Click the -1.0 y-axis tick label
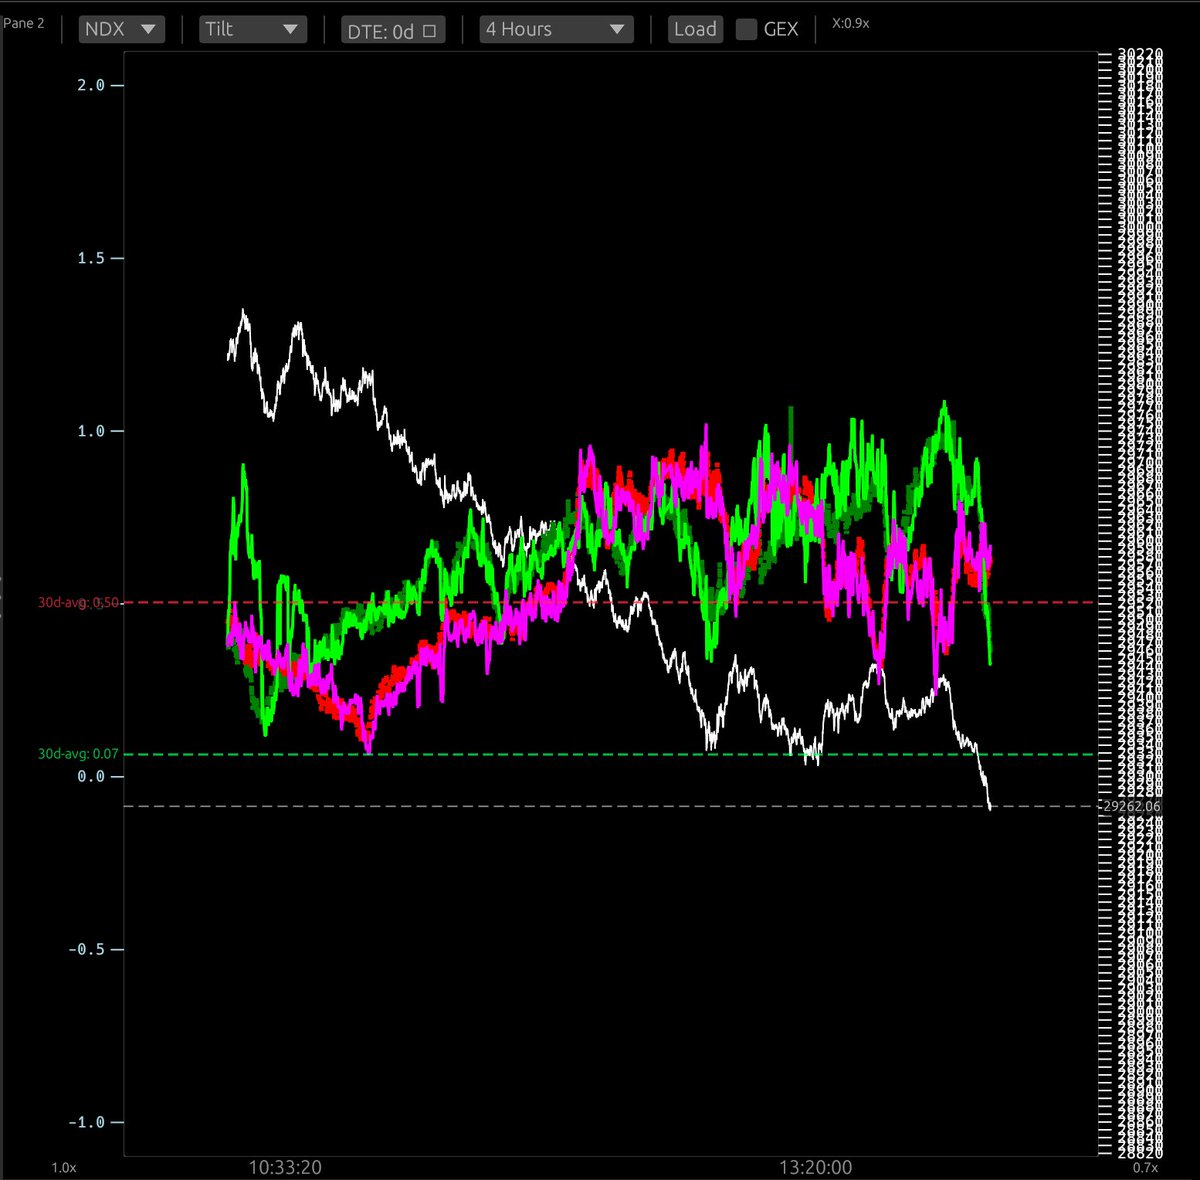 [x=86, y=1122]
